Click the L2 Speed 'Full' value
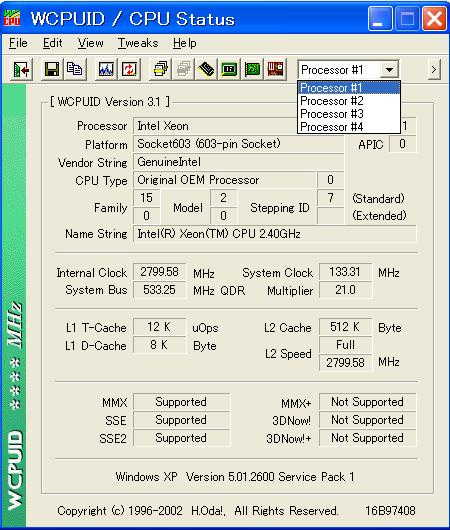The height and width of the screenshot is (530, 450). click(345, 345)
